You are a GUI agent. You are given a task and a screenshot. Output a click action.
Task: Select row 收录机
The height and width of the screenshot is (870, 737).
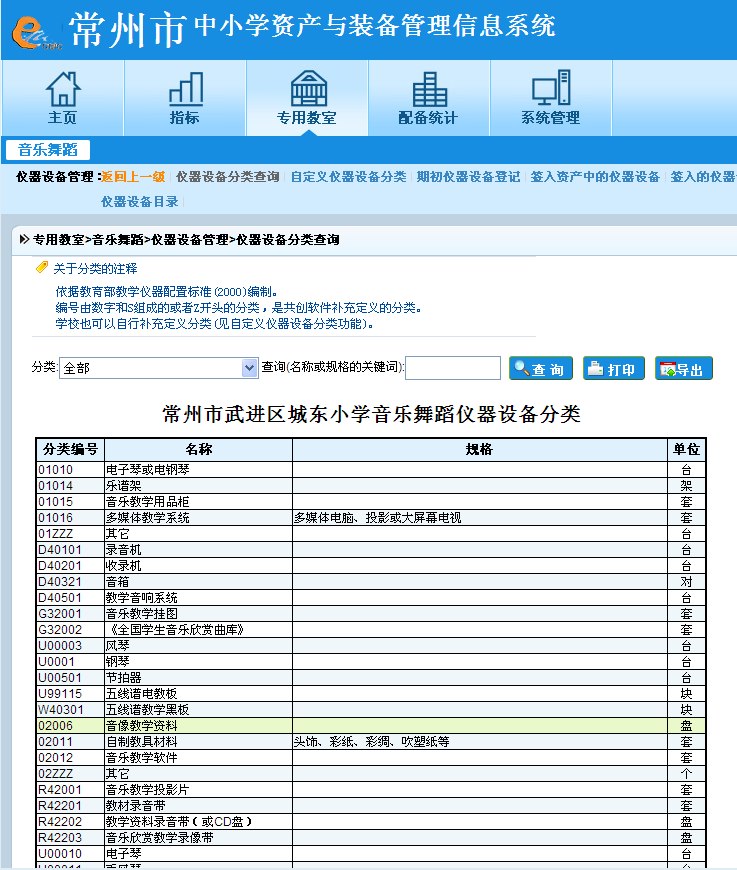pos(371,566)
